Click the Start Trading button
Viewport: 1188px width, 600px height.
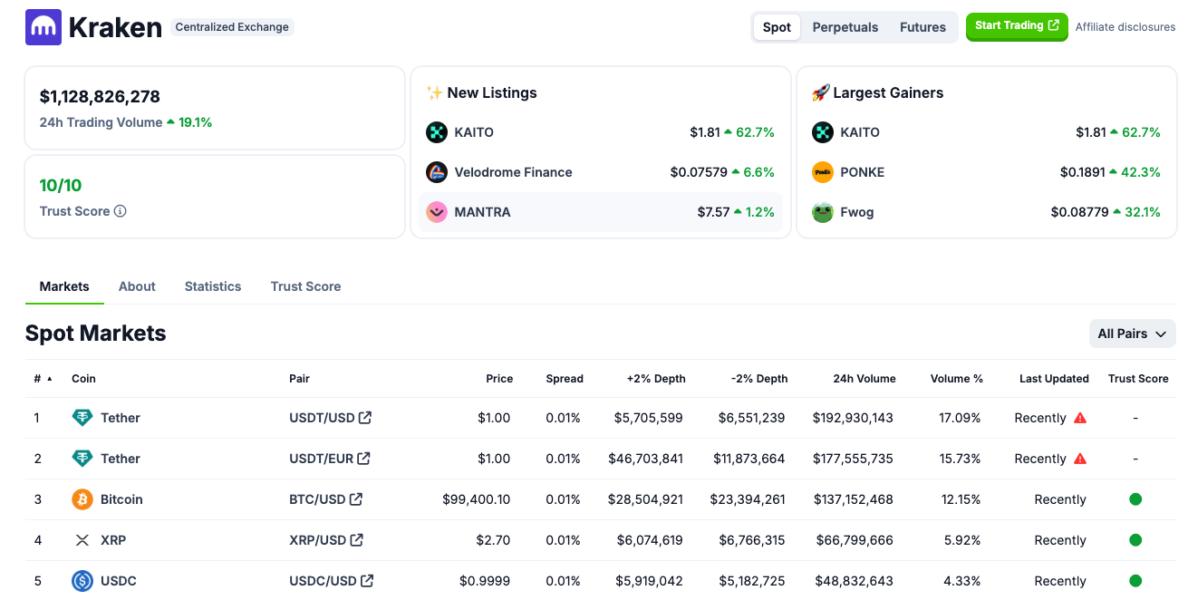1017,27
